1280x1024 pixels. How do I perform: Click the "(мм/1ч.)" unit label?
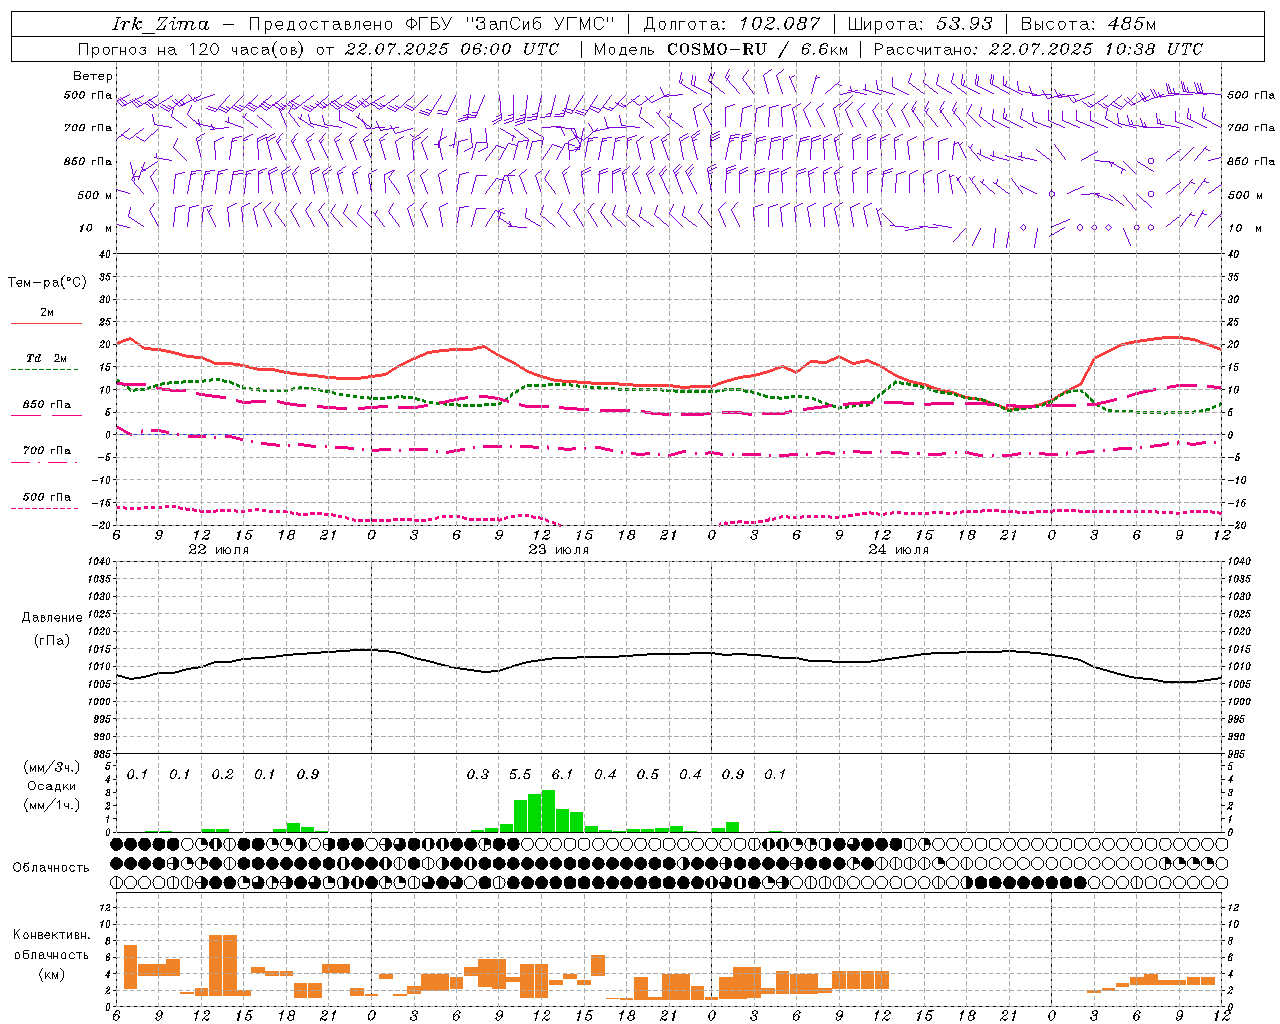pos(51,805)
